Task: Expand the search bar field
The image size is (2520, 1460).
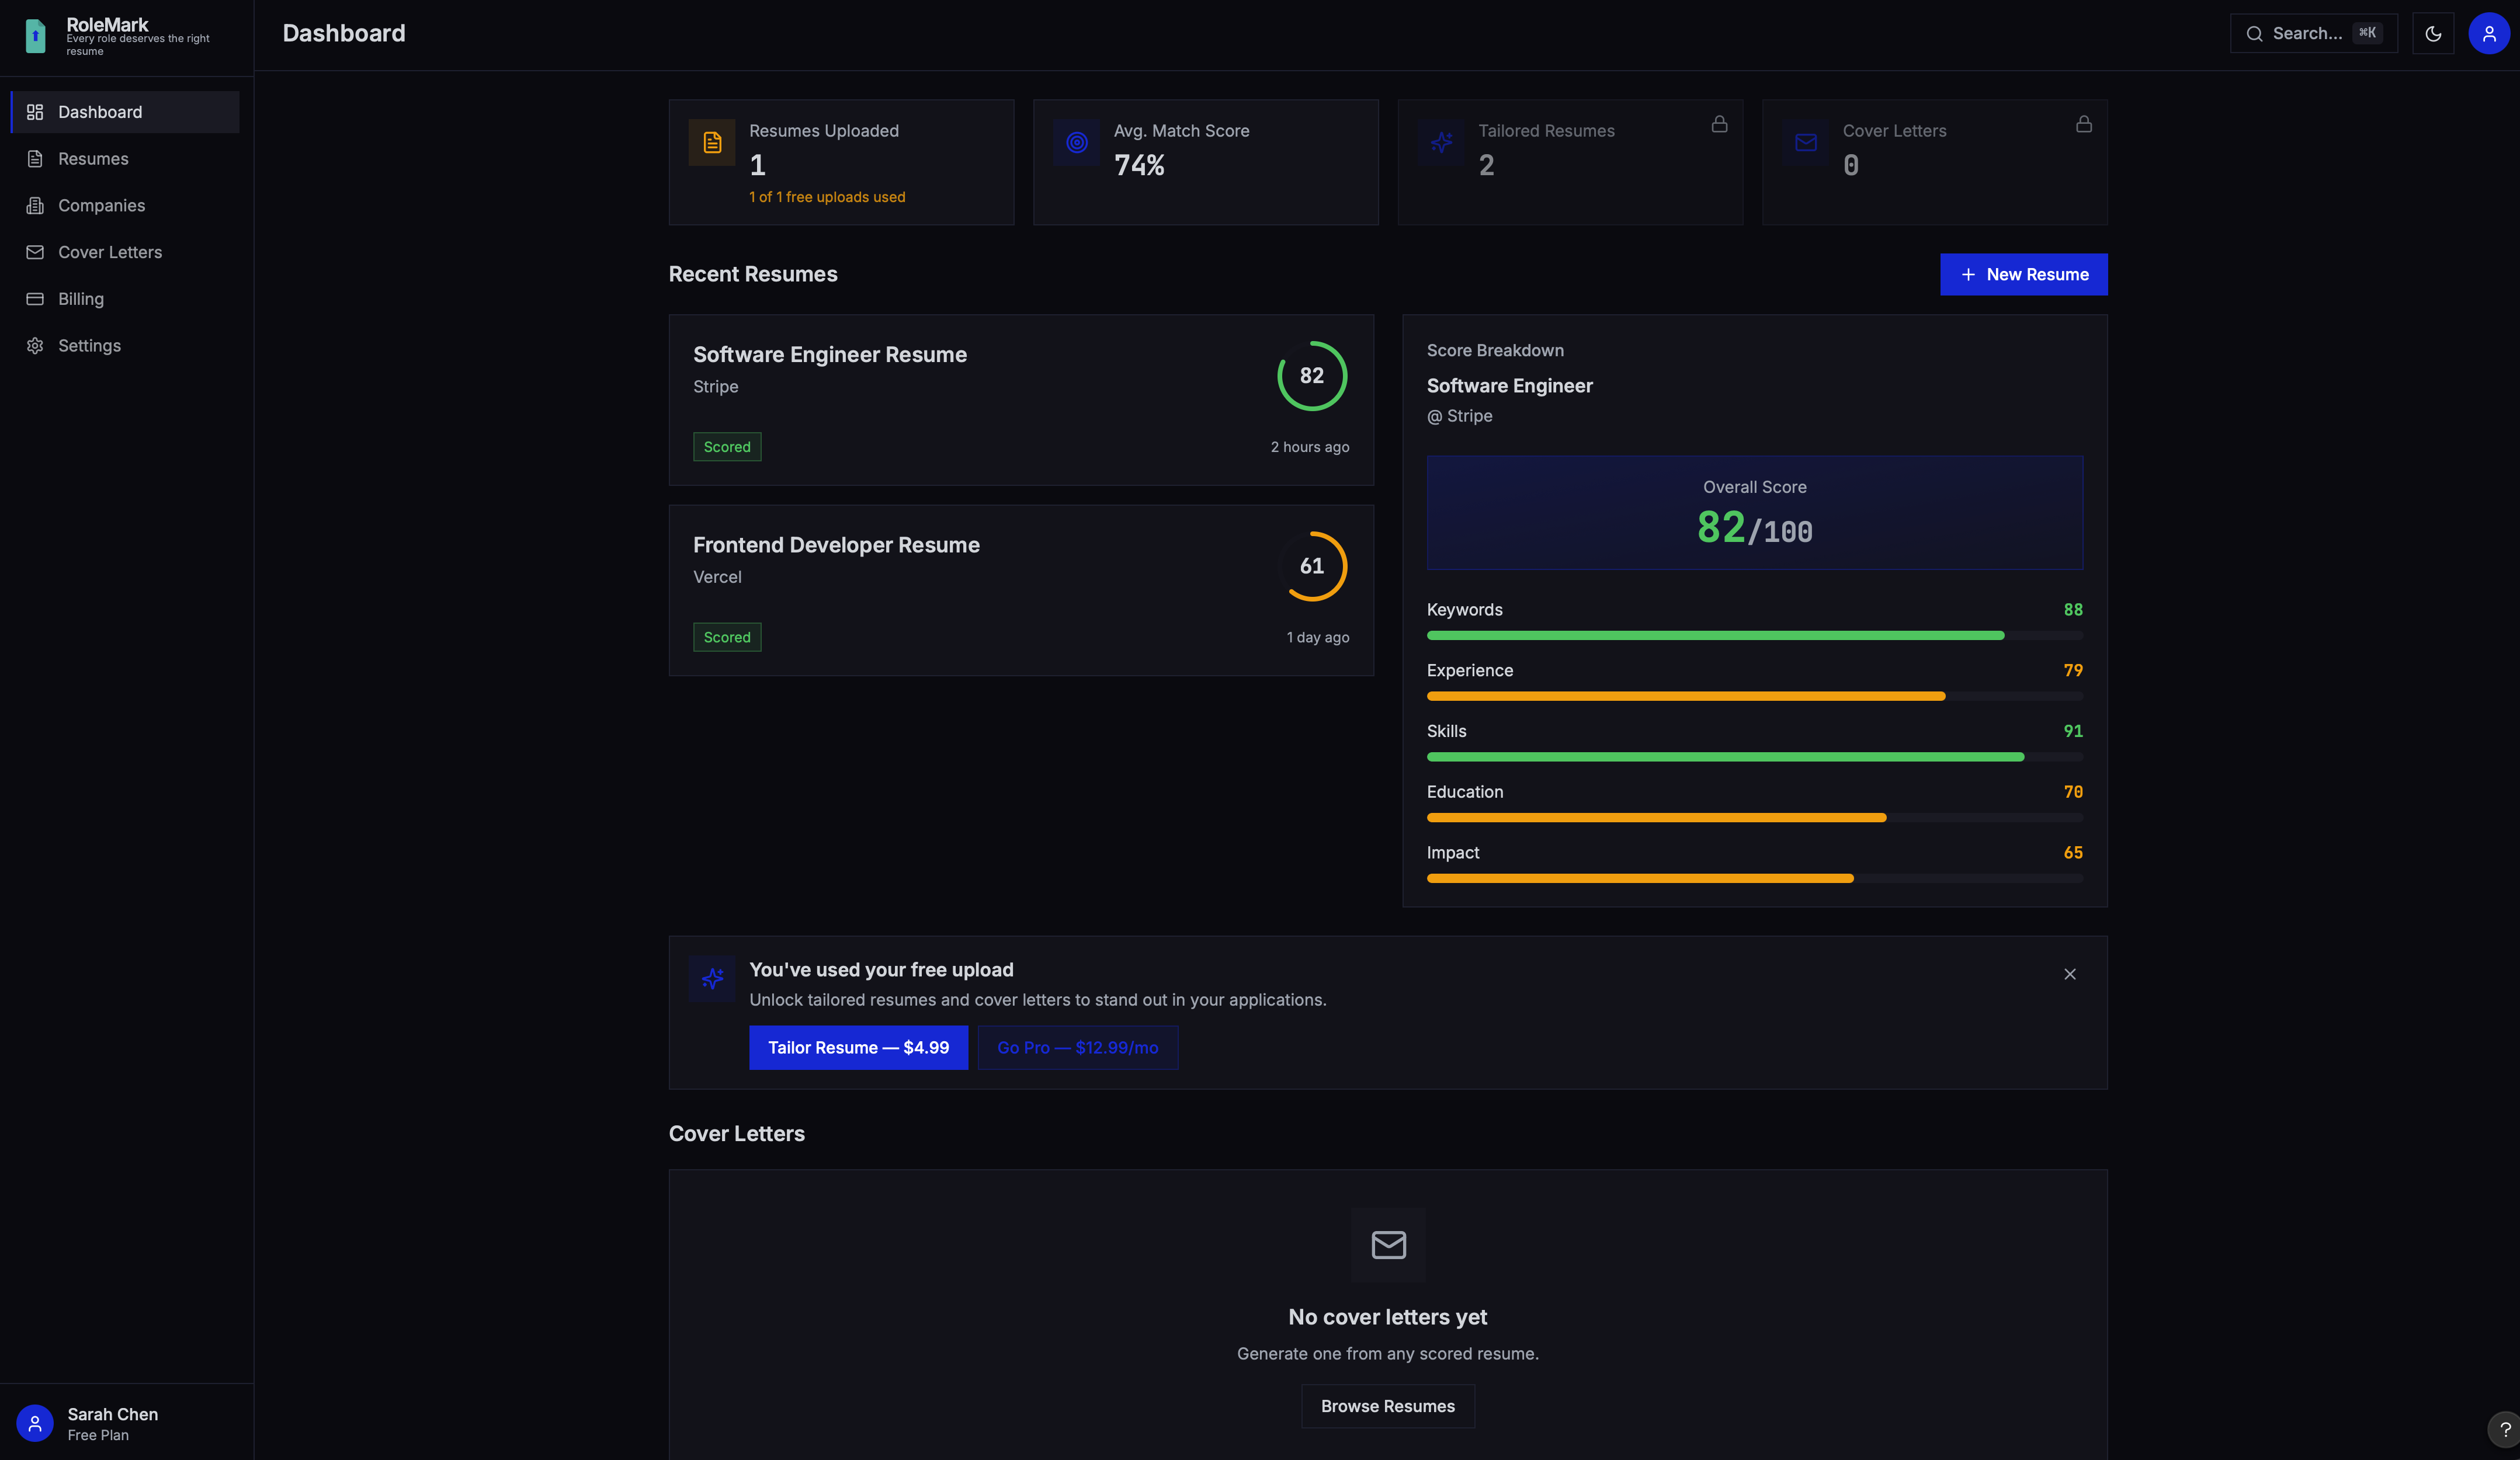Action: point(2313,33)
